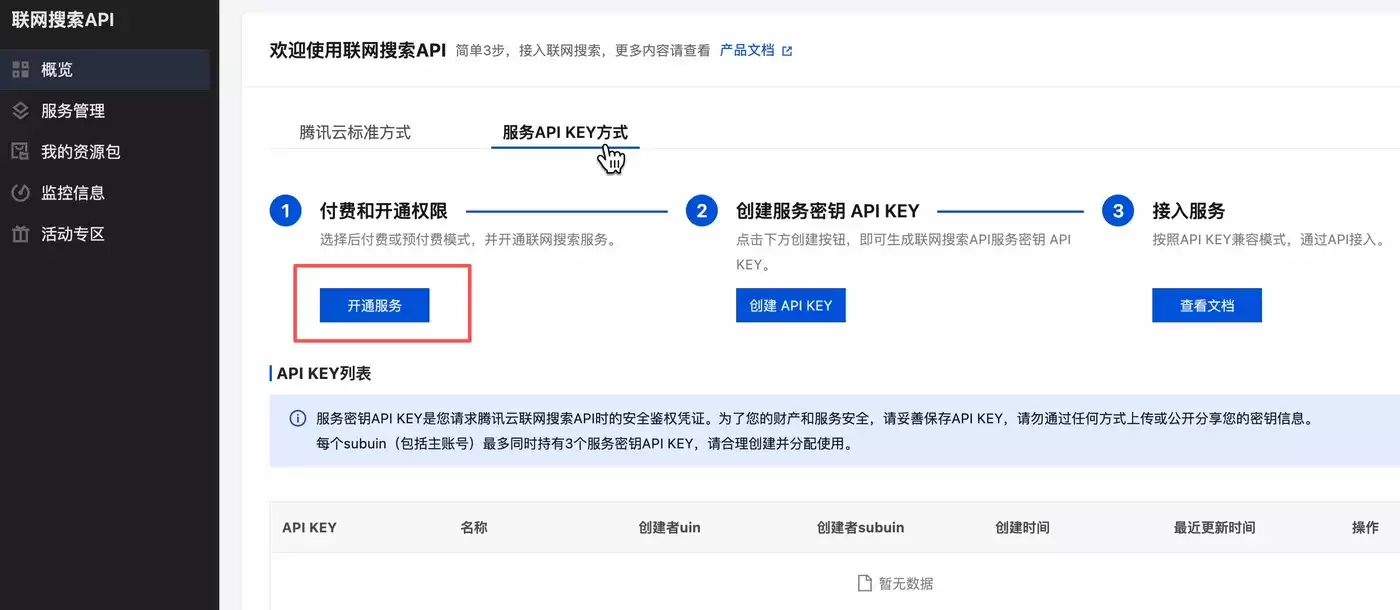Click the external link icon beside 产品文档
Viewport: 1400px width, 610px height.
tap(787, 51)
